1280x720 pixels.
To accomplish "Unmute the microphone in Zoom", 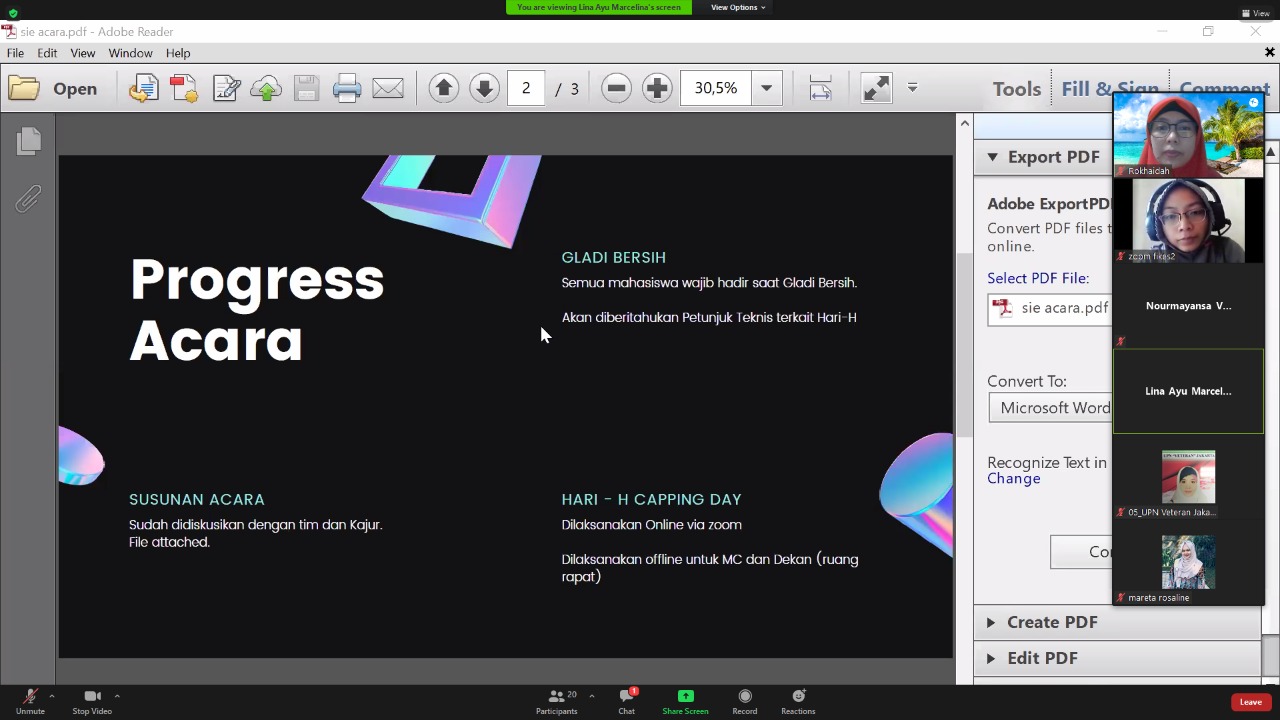I will [30, 701].
